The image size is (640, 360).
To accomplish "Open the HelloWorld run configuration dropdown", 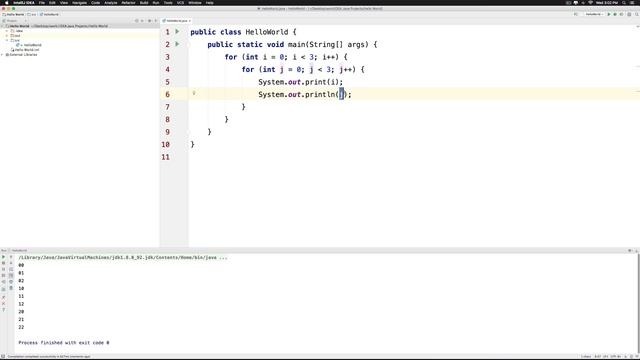I will click(594, 14).
